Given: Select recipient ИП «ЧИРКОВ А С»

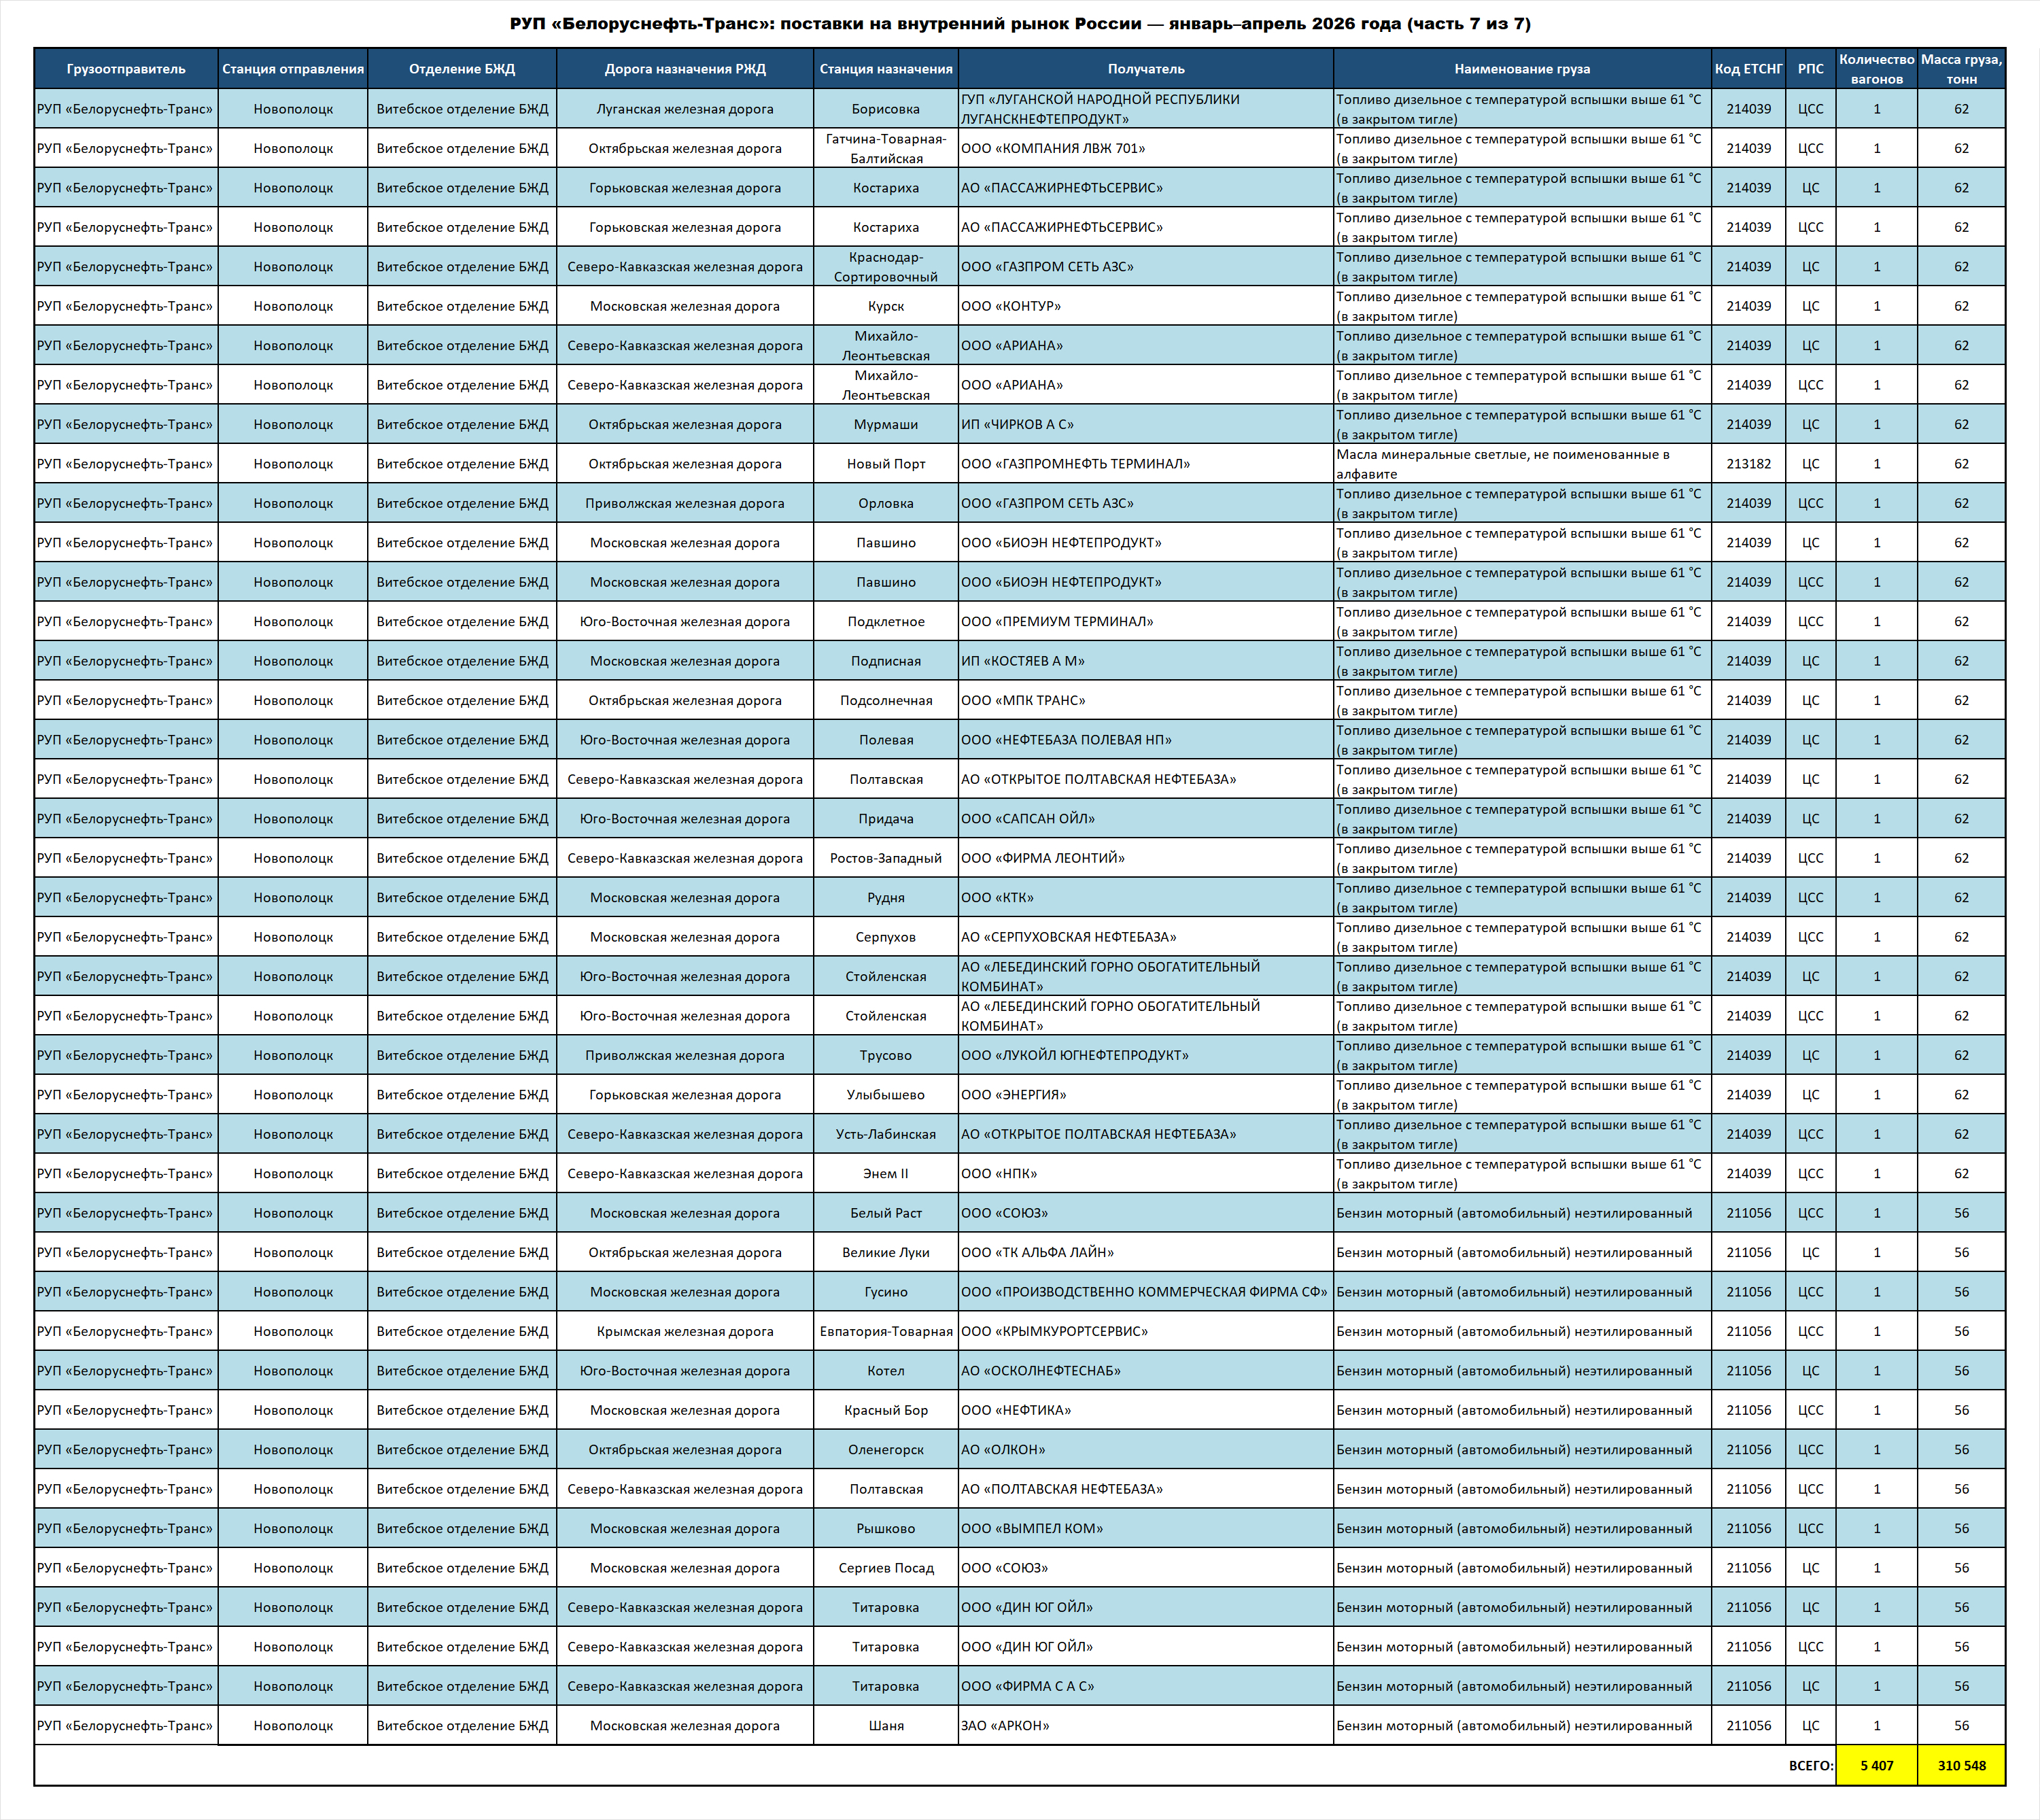Looking at the screenshot, I should pyautogui.click(x=1146, y=424).
